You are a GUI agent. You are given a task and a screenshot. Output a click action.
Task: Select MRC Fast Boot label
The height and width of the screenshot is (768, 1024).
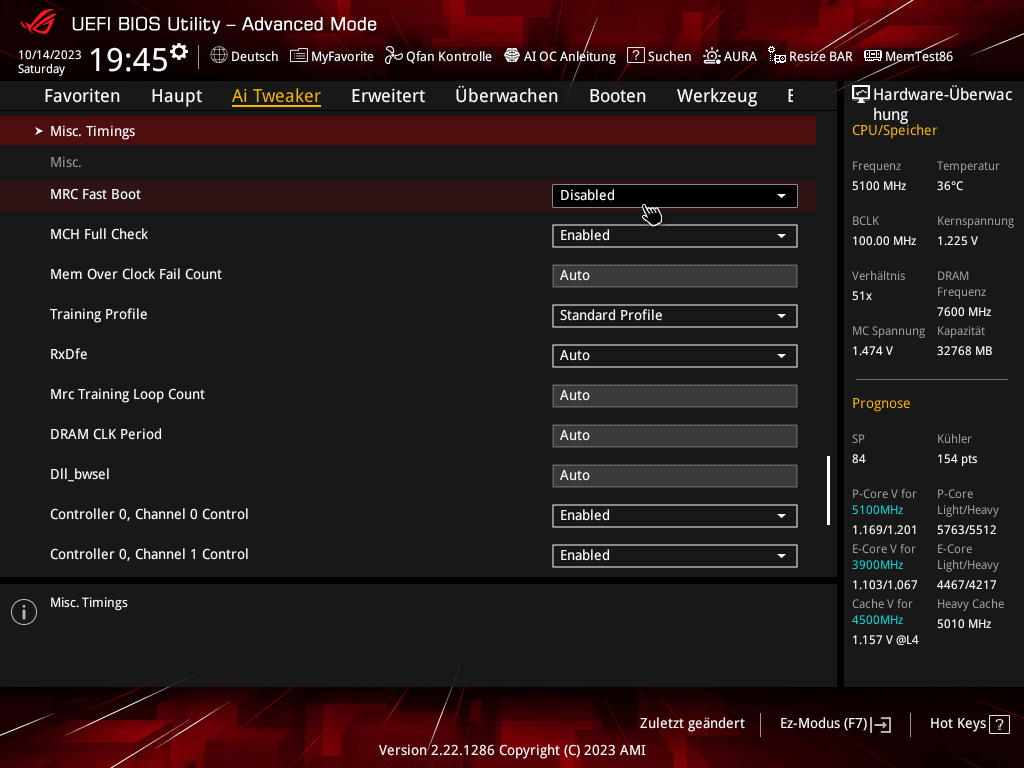tap(95, 195)
